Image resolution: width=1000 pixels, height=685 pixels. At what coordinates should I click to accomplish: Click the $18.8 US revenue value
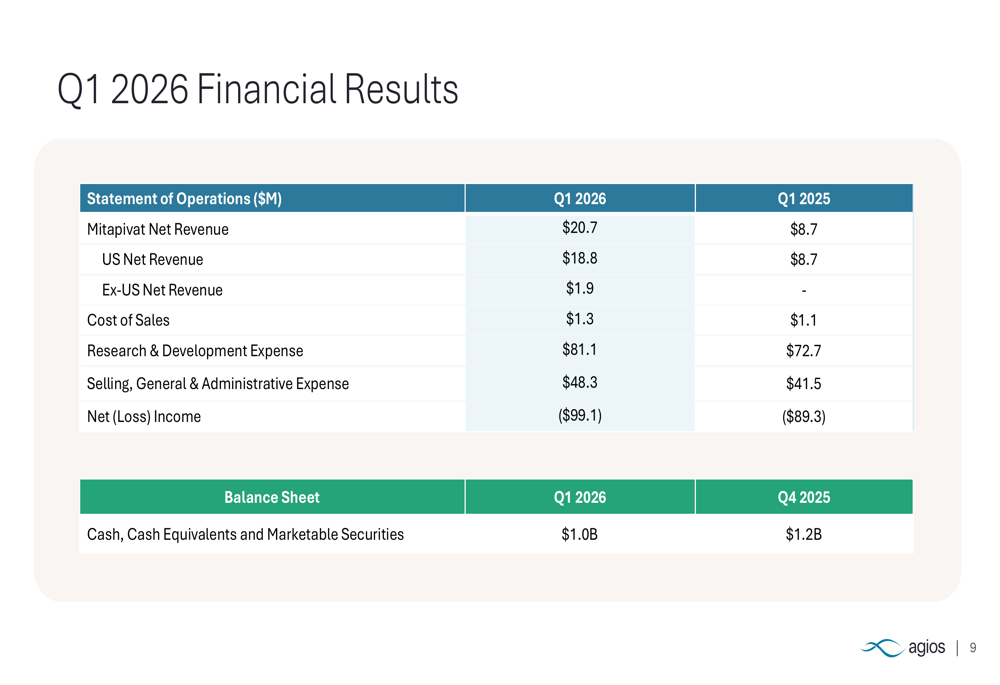point(580,258)
